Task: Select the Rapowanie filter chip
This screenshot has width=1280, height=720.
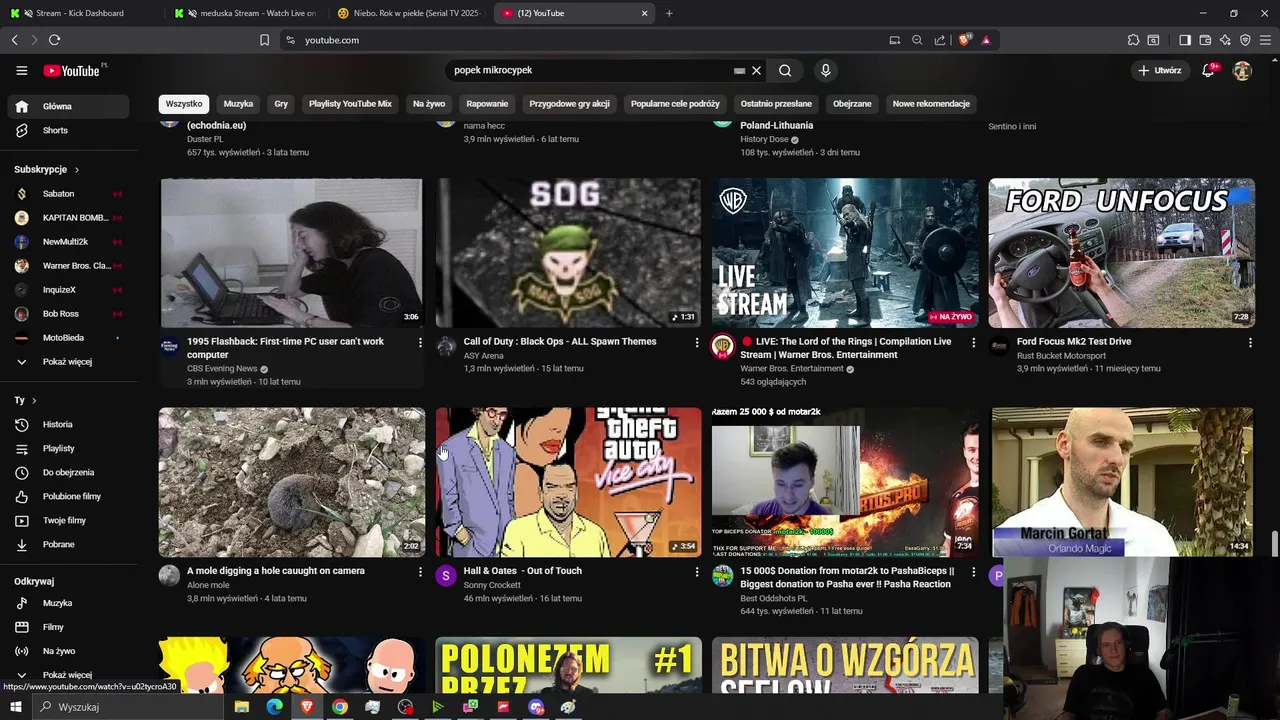Action: 487,104
